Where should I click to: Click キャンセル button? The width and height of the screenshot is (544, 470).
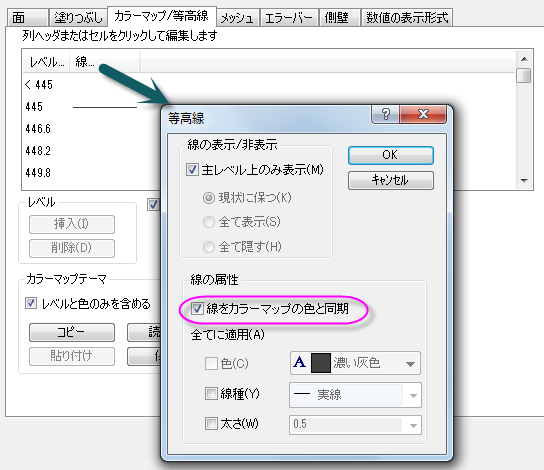coord(391,180)
